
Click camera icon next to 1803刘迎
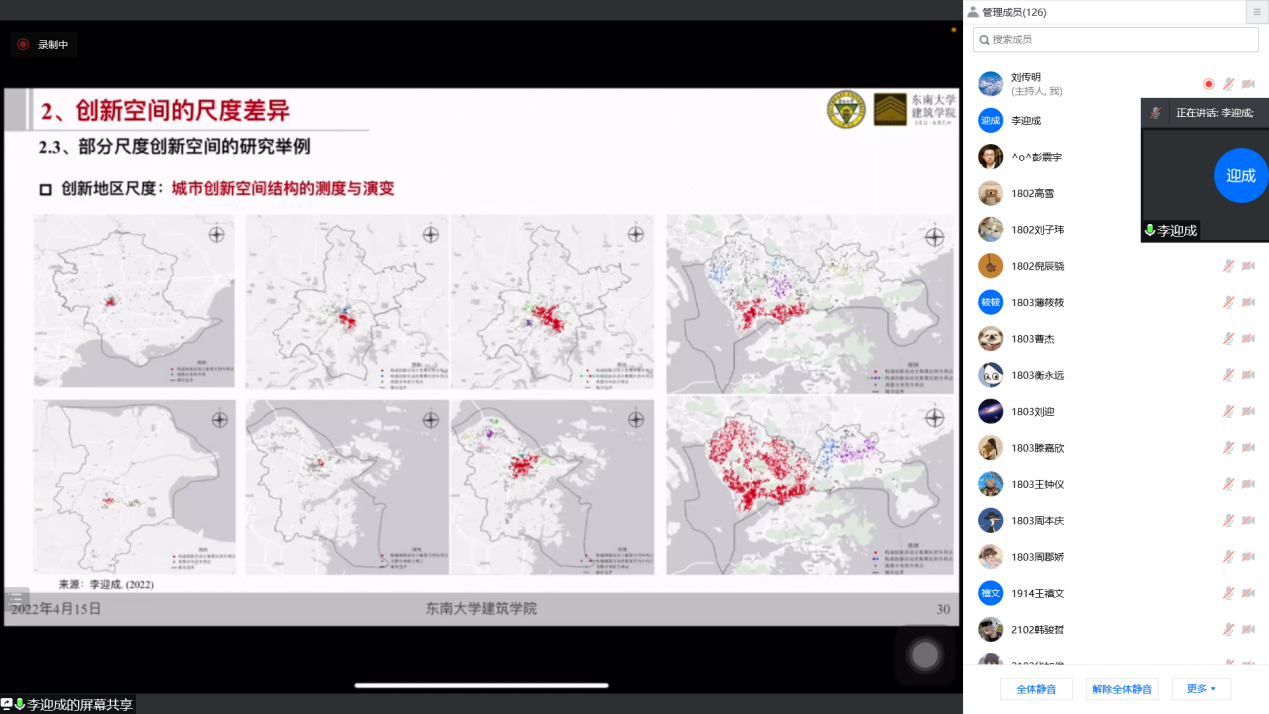[1248, 411]
